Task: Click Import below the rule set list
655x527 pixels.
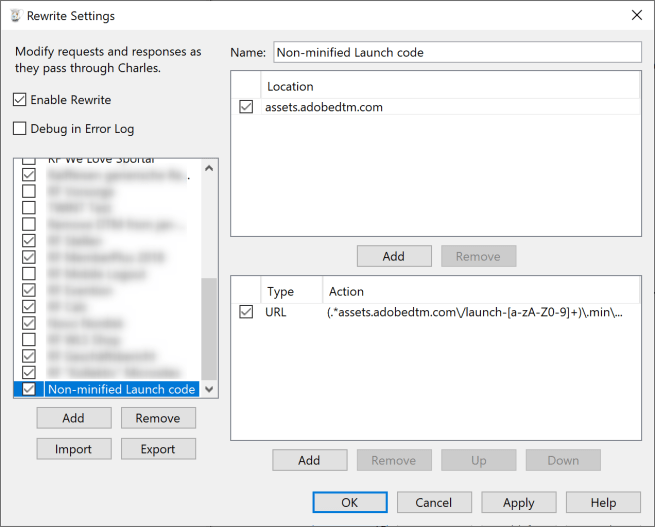Action: [x=73, y=449]
